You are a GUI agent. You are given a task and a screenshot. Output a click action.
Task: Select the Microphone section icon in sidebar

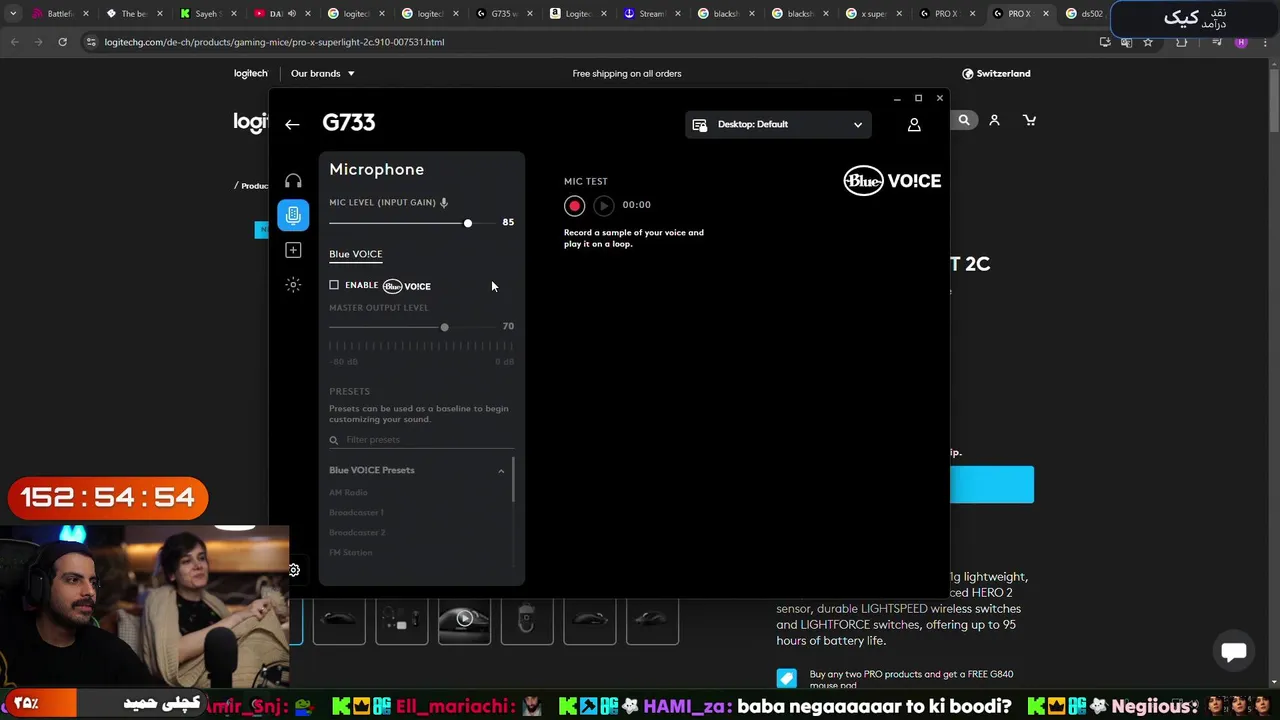[293, 215]
